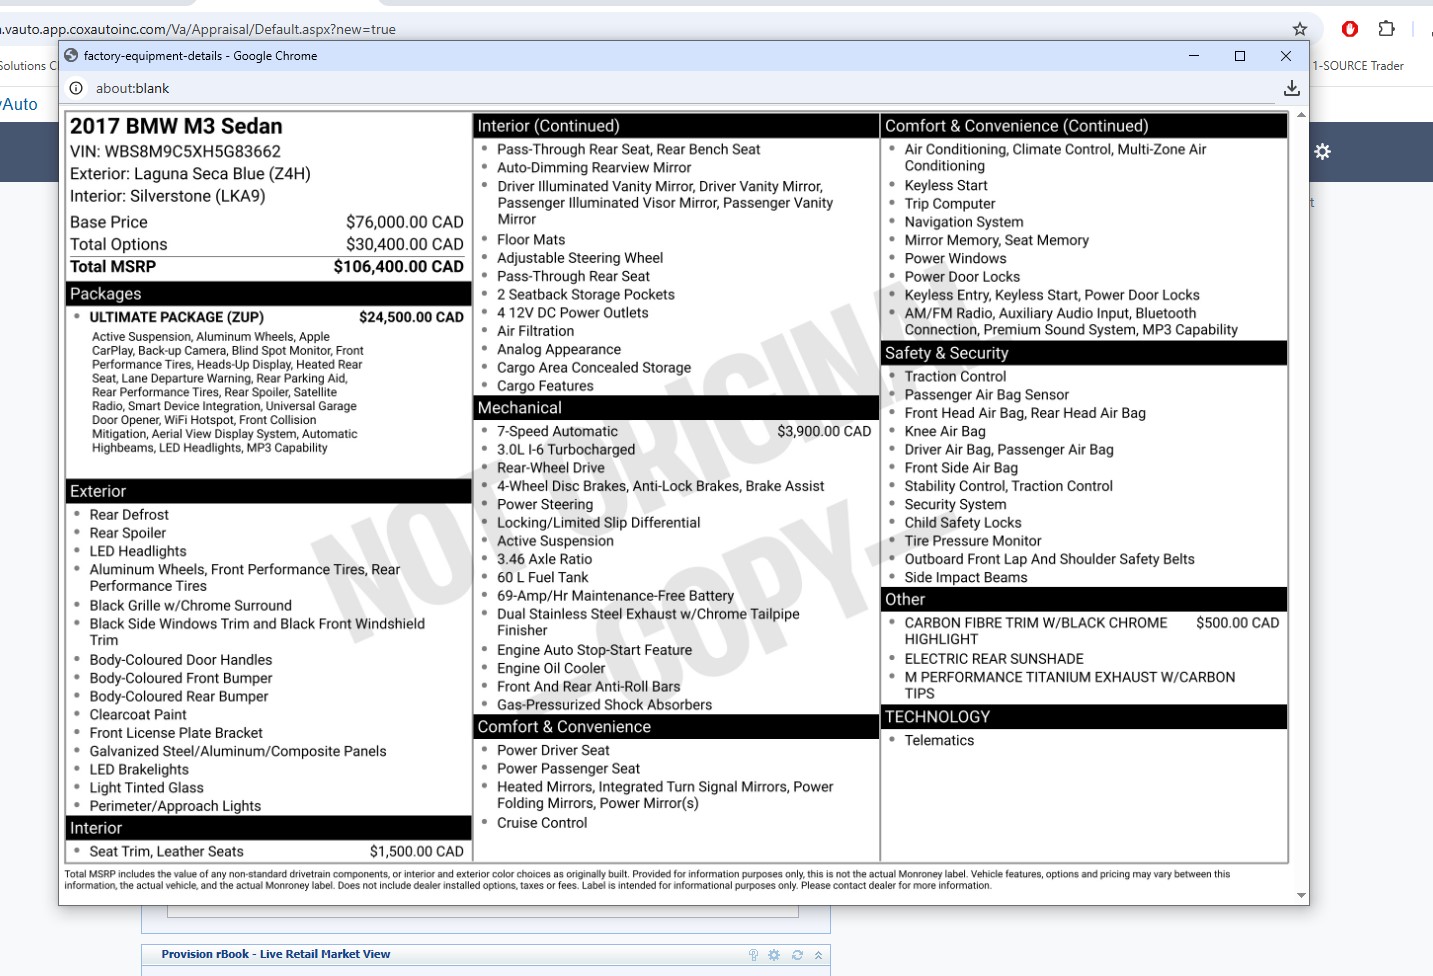Click the Seat Trim, Leather Seats item
This screenshot has height=976, width=1433.
tap(166, 852)
